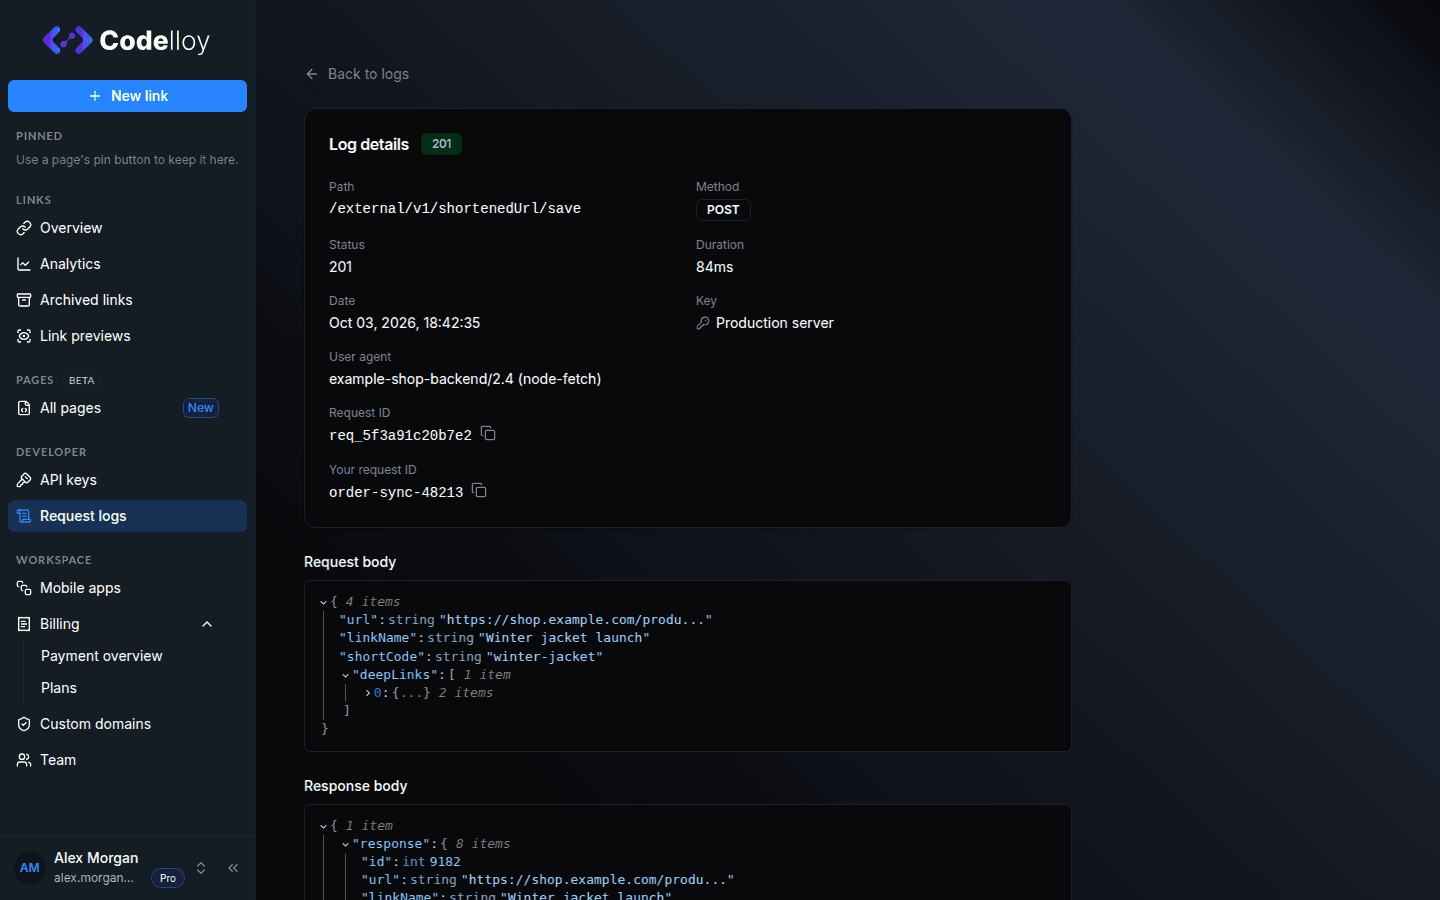The height and width of the screenshot is (900, 1440).
Task: Go Back to logs
Action: pyautogui.click(x=357, y=74)
